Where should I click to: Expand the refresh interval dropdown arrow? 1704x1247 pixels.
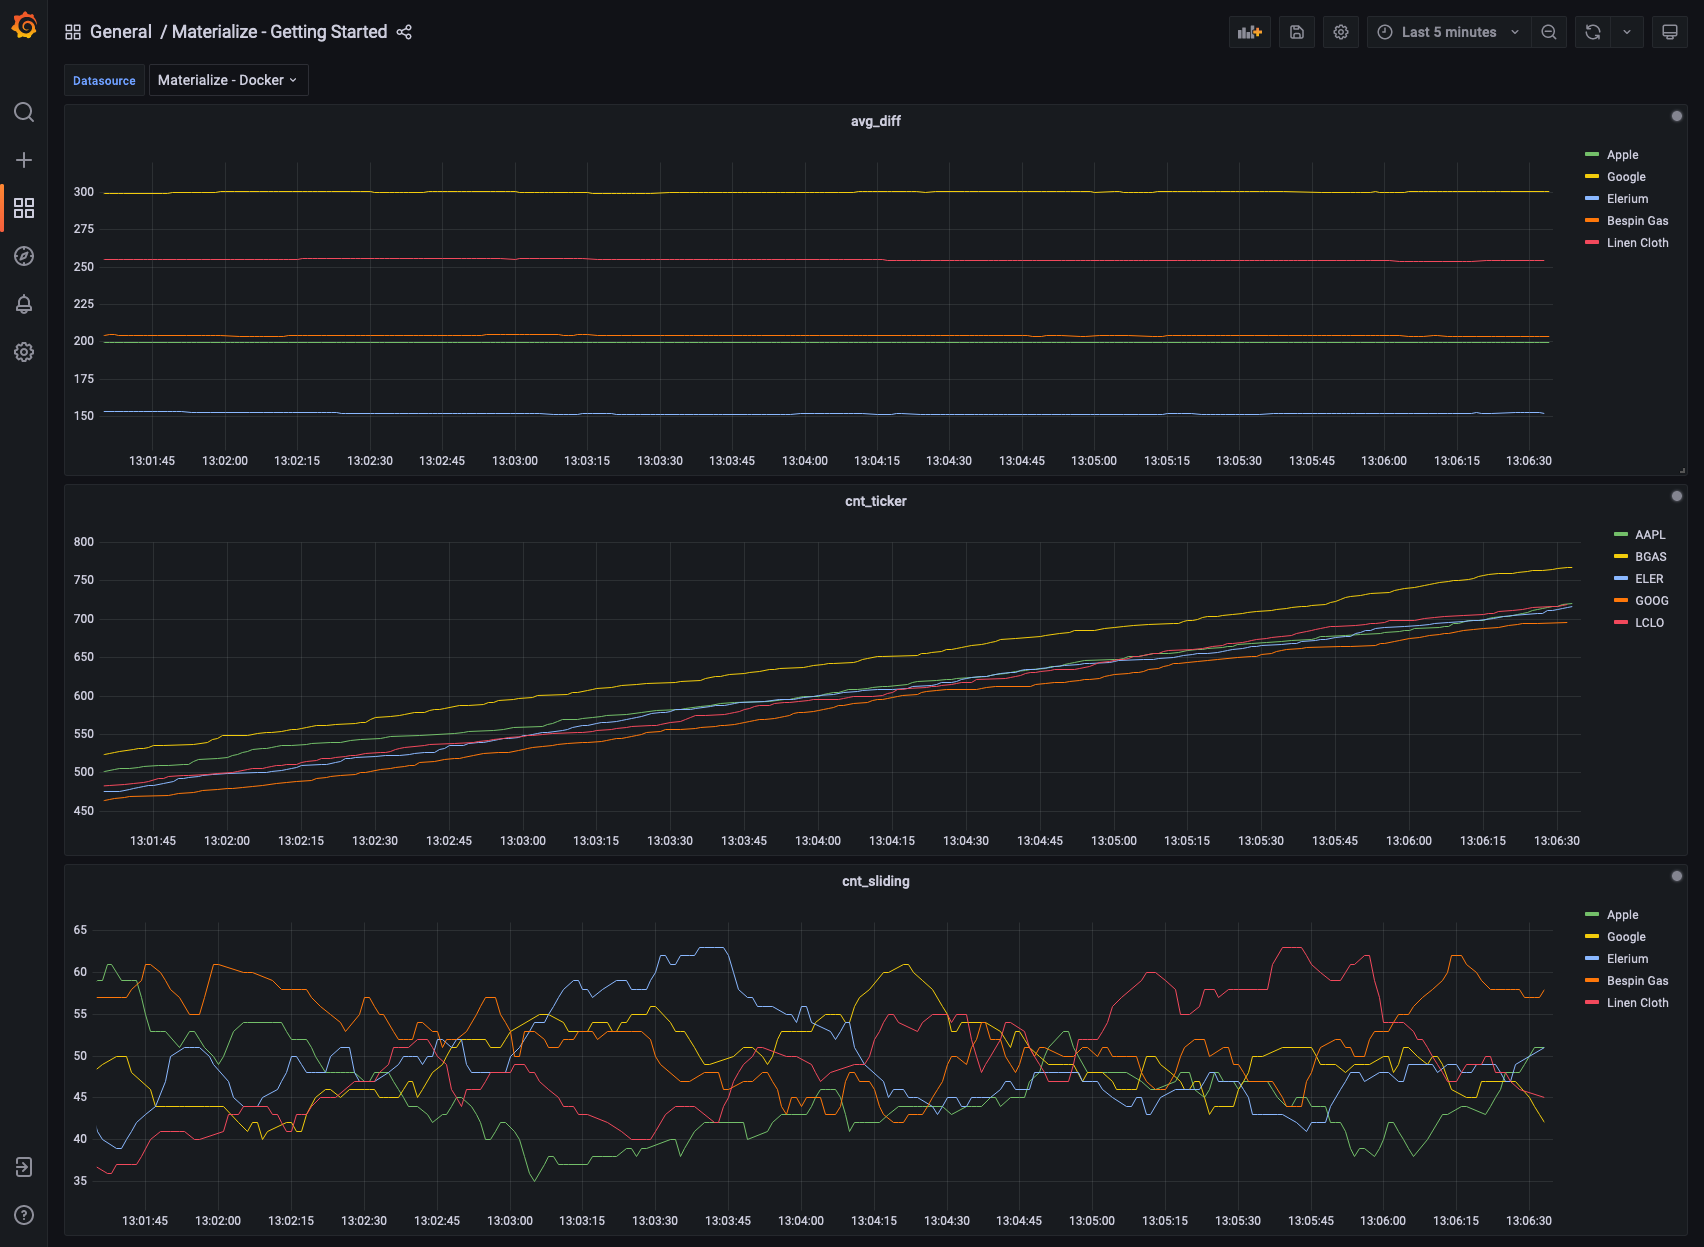point(1627,32)
